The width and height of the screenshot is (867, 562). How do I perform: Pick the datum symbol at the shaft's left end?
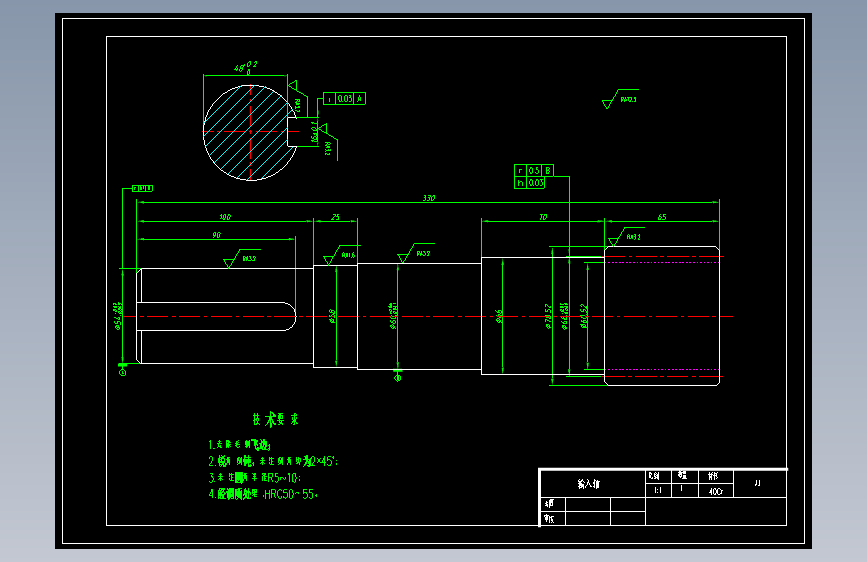pos(123,369)
